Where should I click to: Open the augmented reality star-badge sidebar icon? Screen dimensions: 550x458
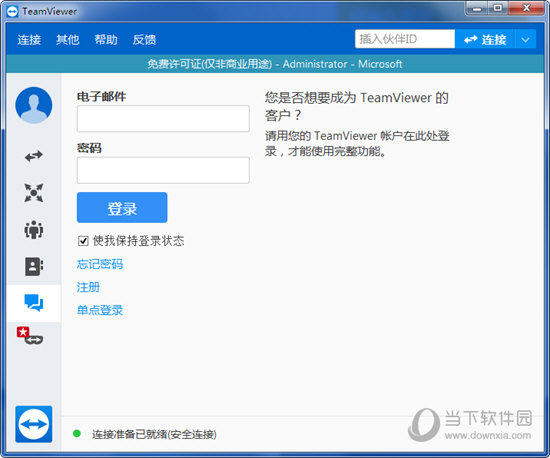click(x=30, y=336)
